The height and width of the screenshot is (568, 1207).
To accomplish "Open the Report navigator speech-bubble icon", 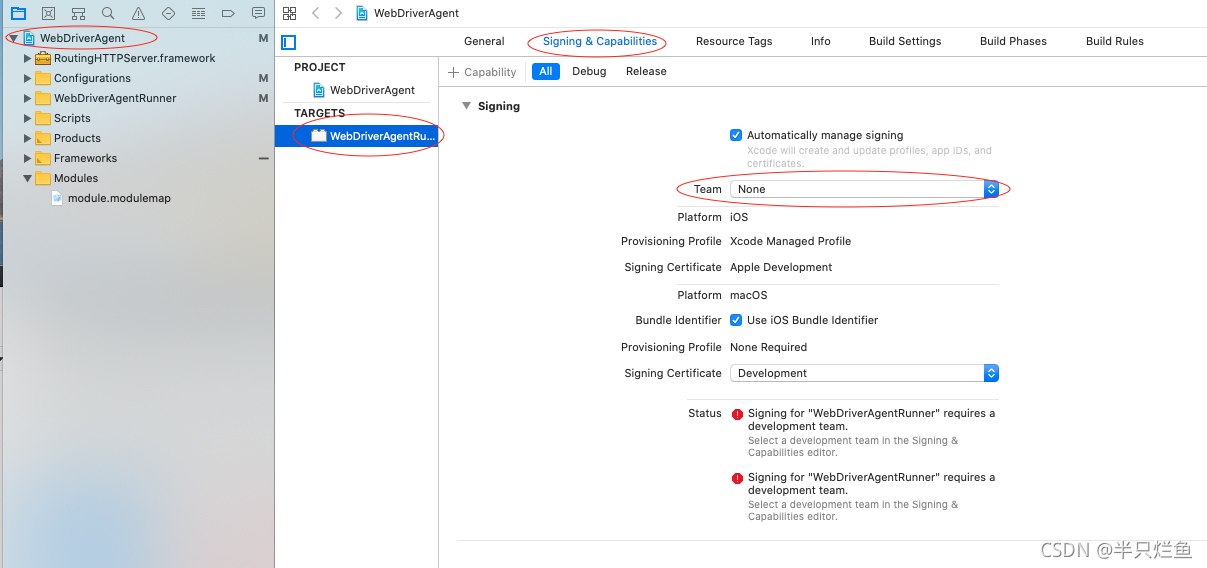I will [x=258, y=13].
